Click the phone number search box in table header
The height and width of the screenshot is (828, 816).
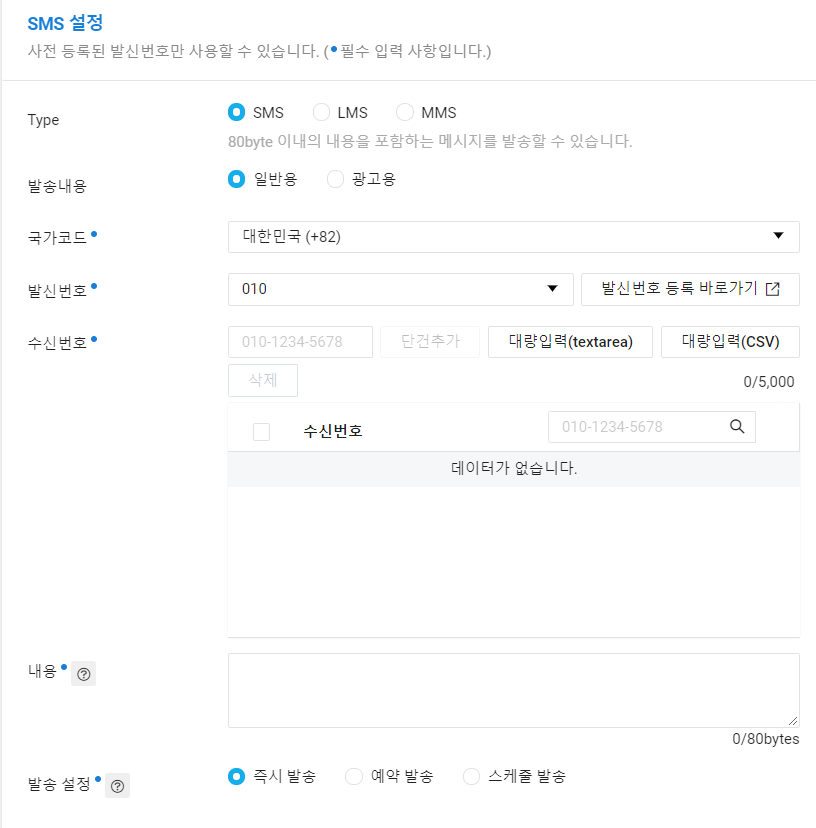click(x=640, y=426)
